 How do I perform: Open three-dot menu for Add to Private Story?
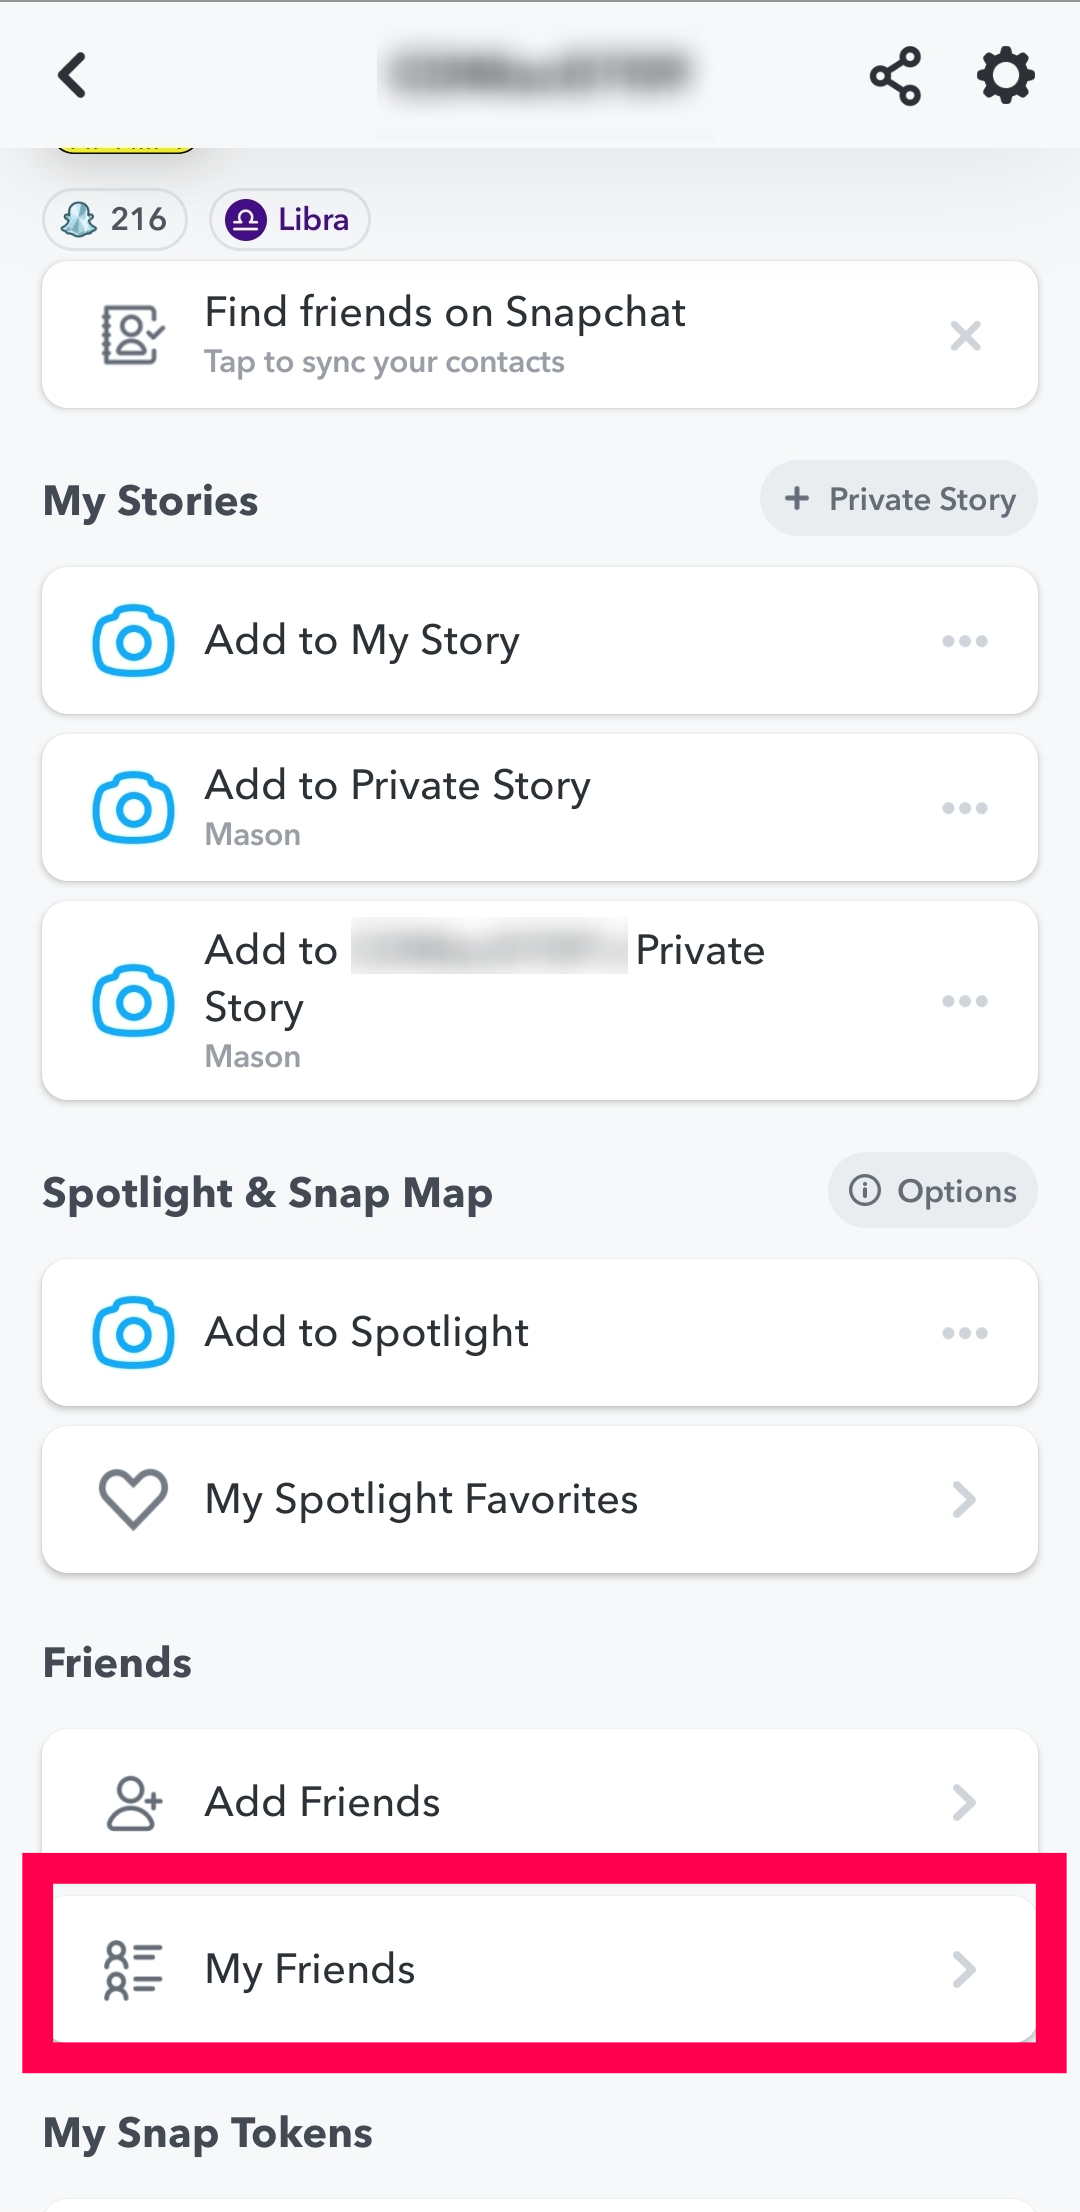965,808
